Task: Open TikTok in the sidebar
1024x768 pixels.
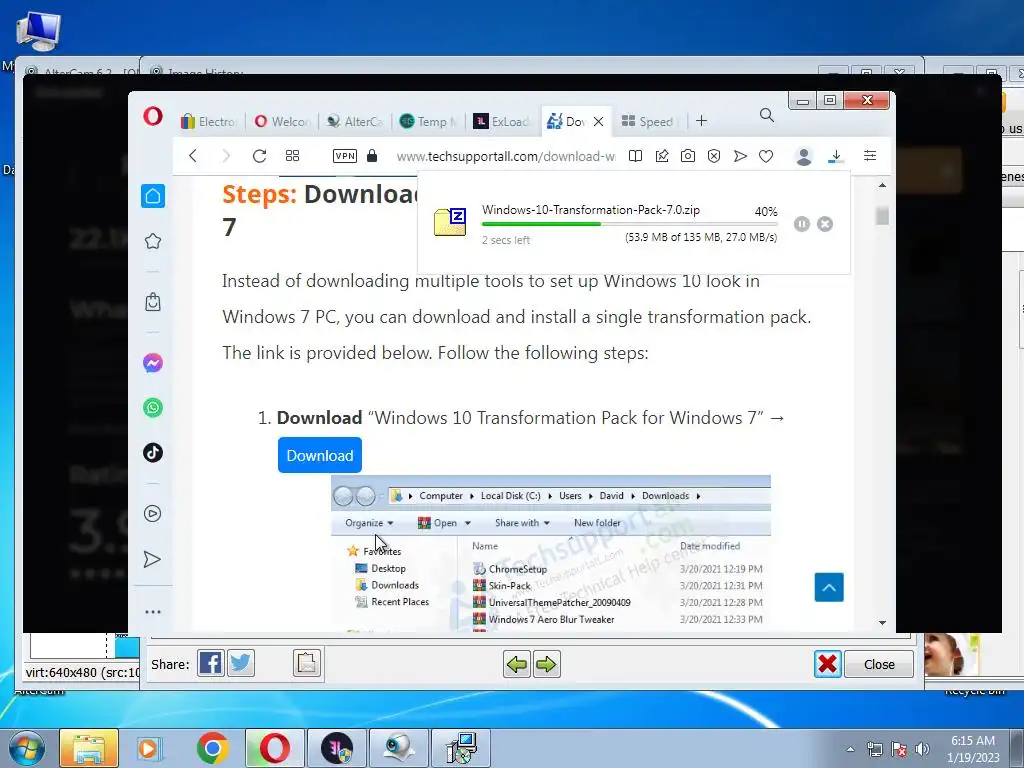Action: pyautogui.click(x=153, y=452)
